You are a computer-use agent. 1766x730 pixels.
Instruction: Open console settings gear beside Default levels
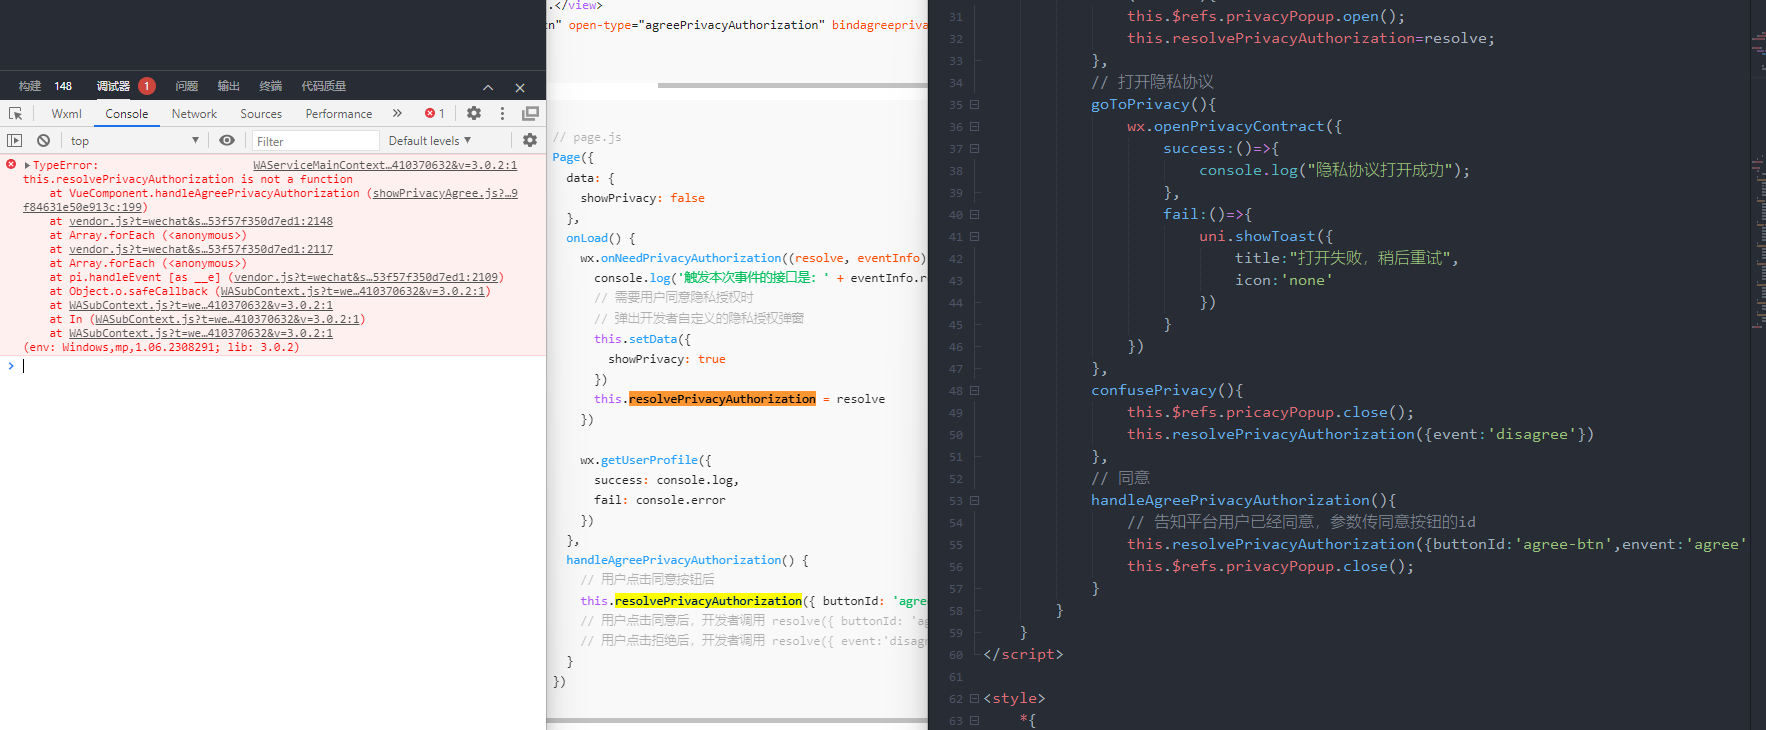pyautogui.click(x=530, y=141)
